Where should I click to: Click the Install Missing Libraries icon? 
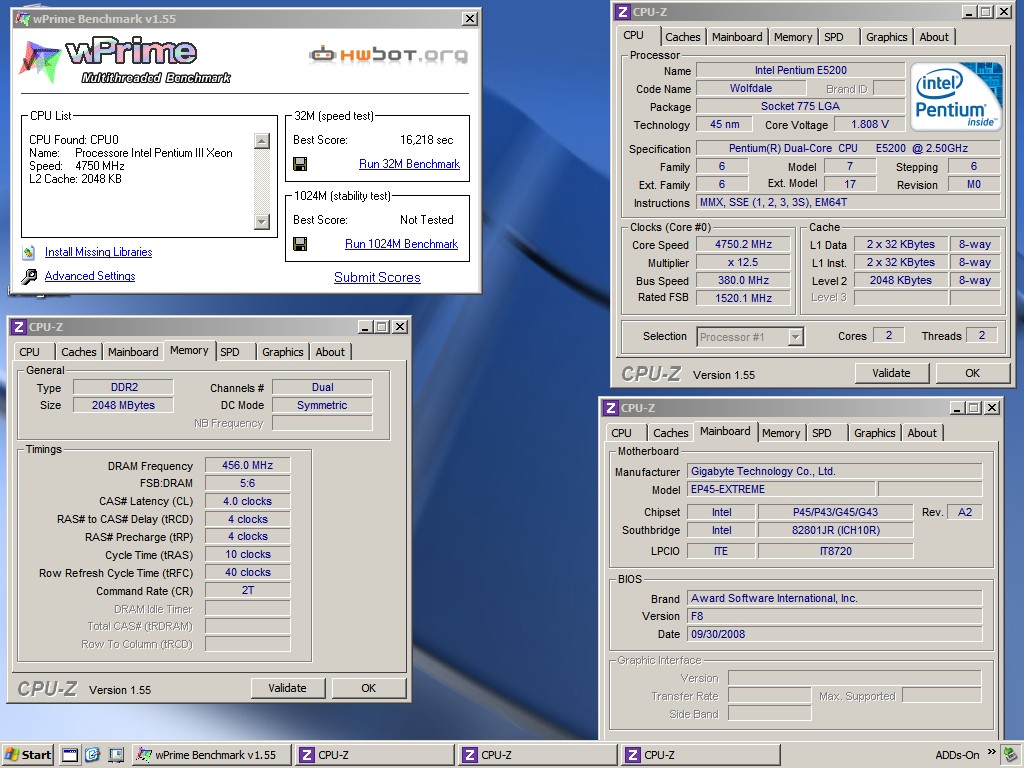click(29, 252)
